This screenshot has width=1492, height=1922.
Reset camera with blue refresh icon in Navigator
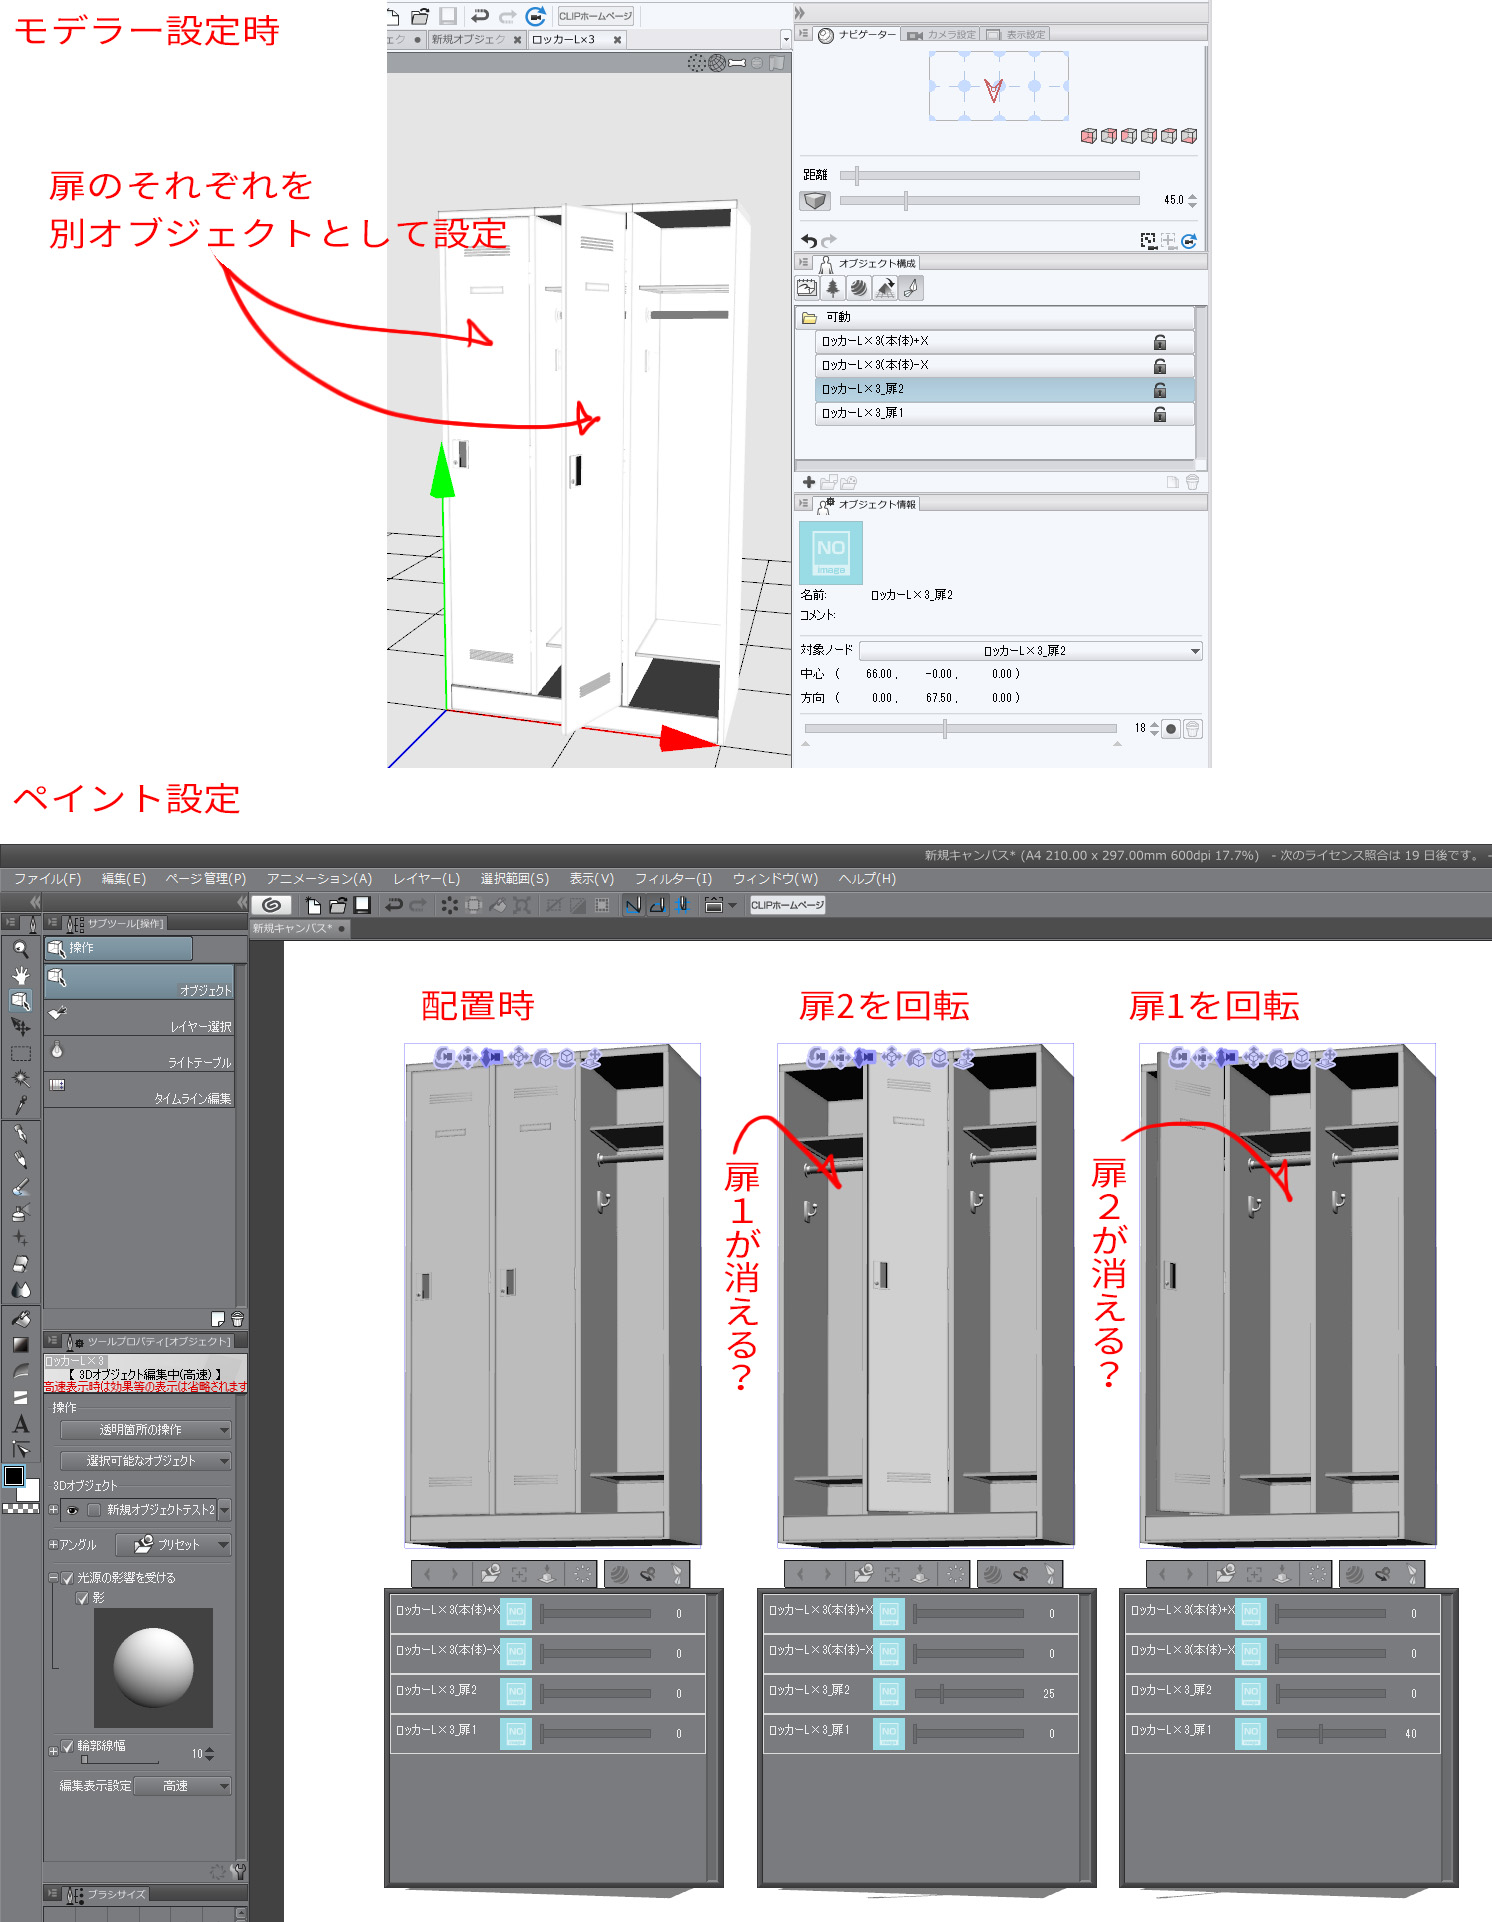tap(1189, 240)
